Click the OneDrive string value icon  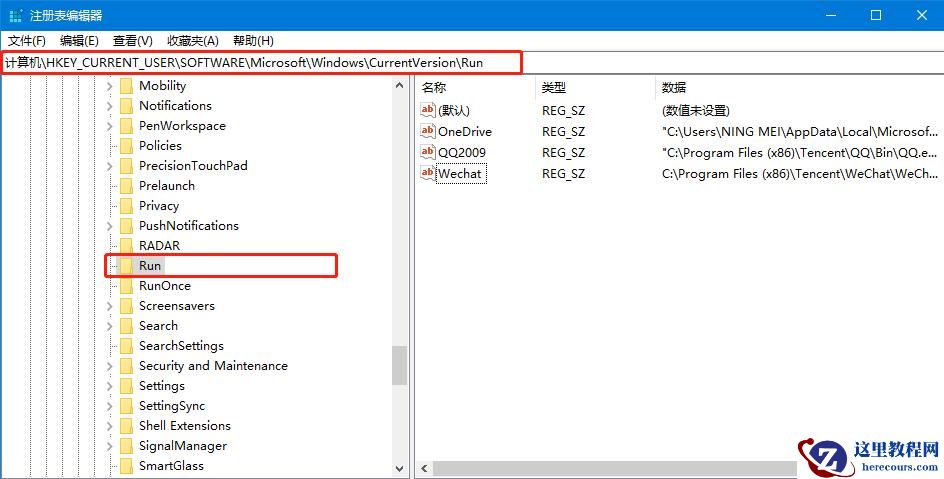(427, 131)
